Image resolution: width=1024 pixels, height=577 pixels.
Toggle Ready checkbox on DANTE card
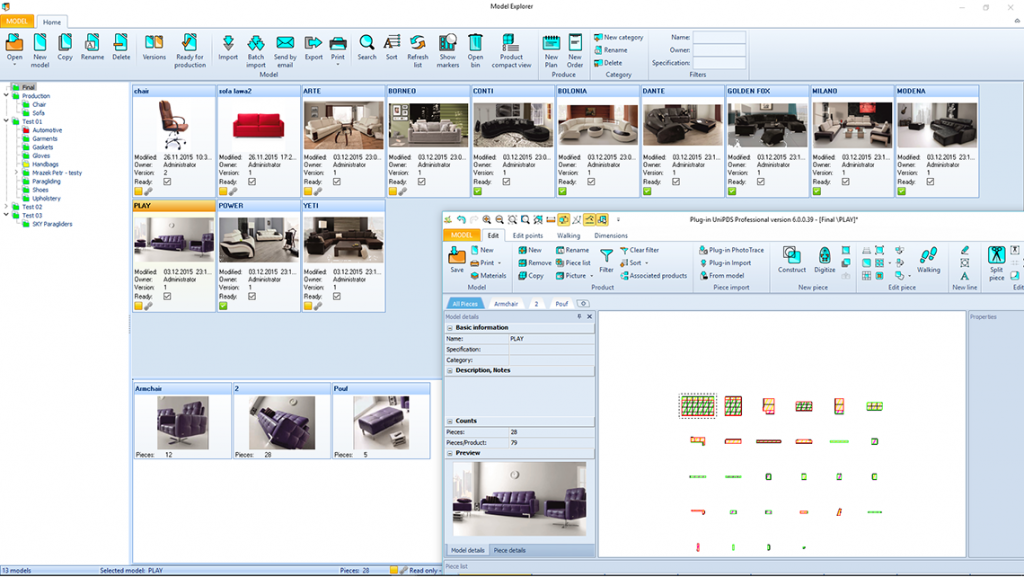[676, 182]
